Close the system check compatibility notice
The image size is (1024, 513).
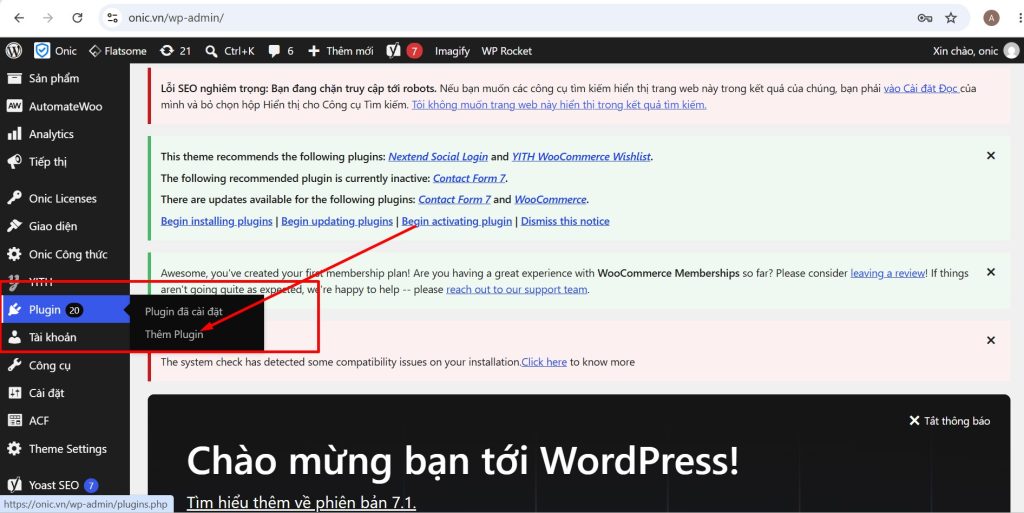point(991,340)
